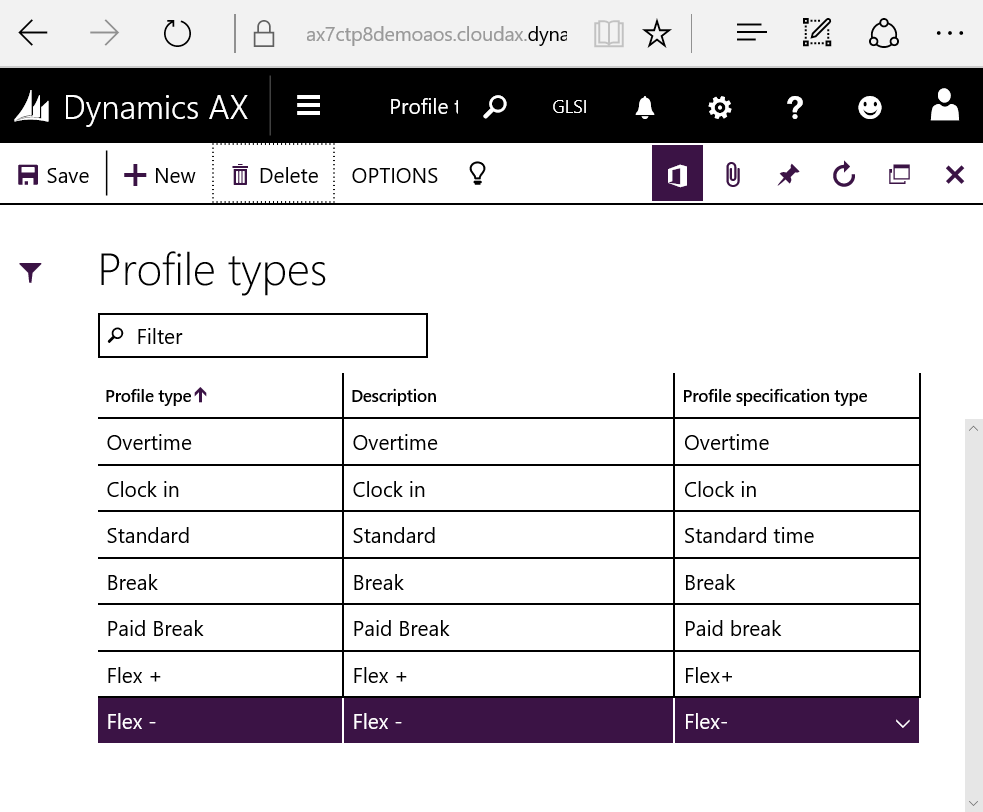
Task: Open the OPTIONS tab
Action: (x=394, y=175)
